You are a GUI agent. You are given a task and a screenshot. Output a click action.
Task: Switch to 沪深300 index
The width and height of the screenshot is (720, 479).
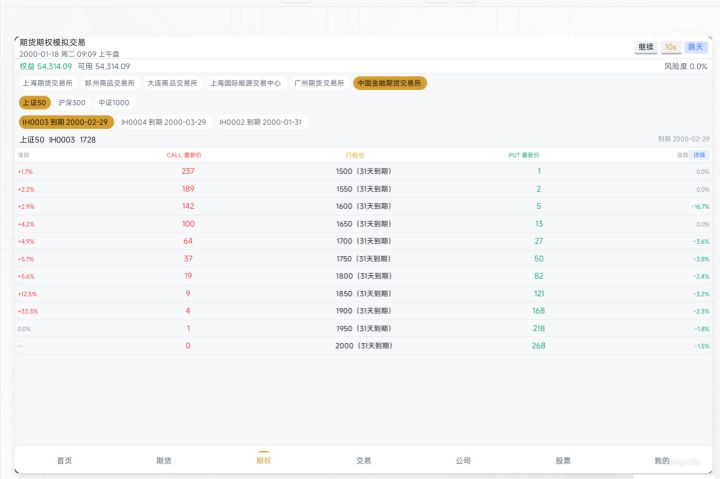click(x=72, y=102)
